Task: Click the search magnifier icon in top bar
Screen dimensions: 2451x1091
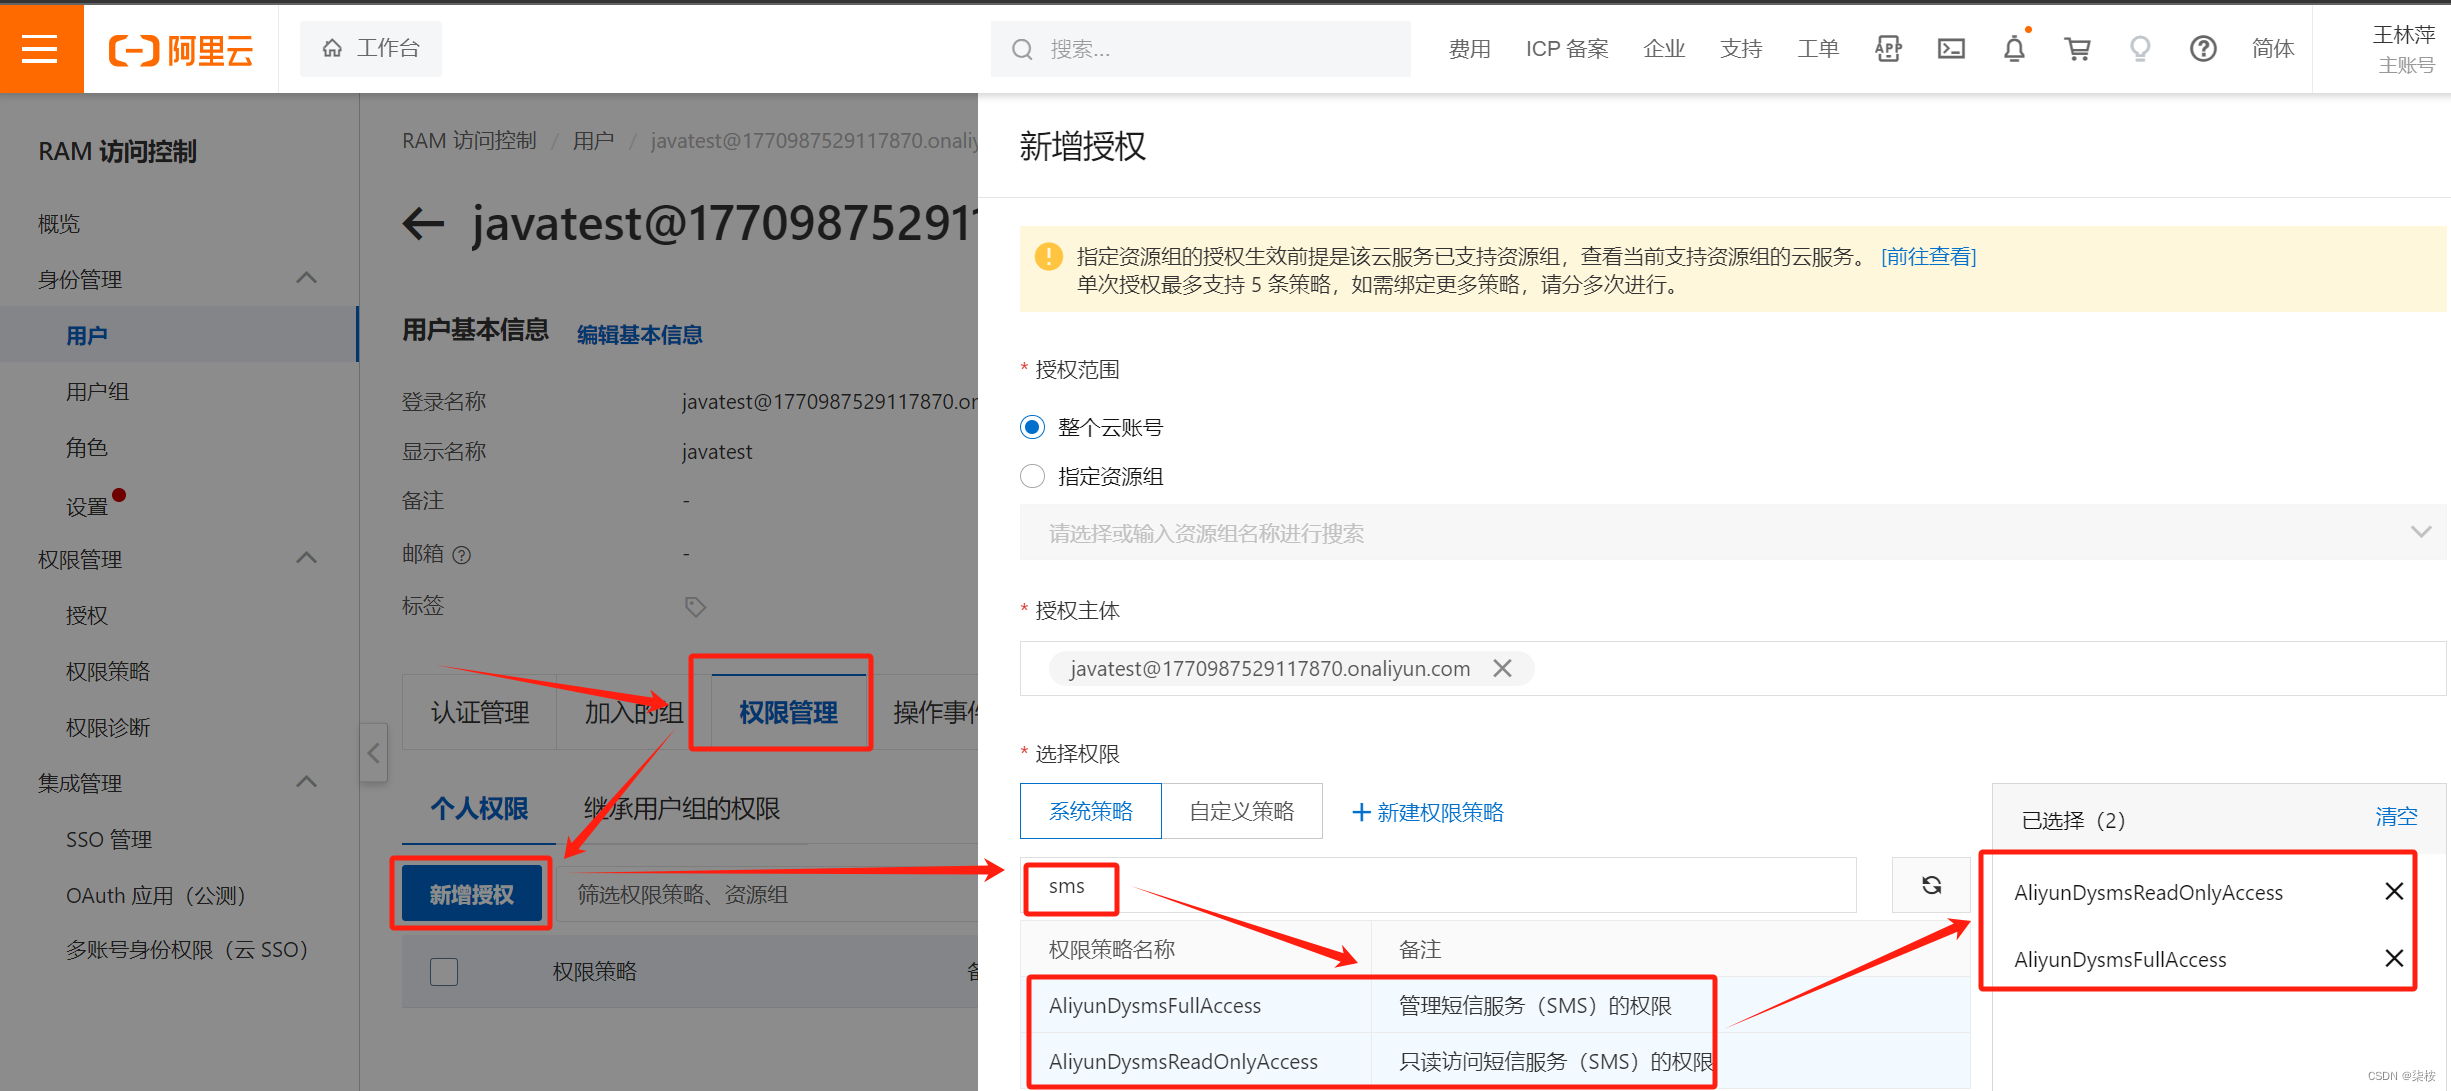Action: [1021, 49]
